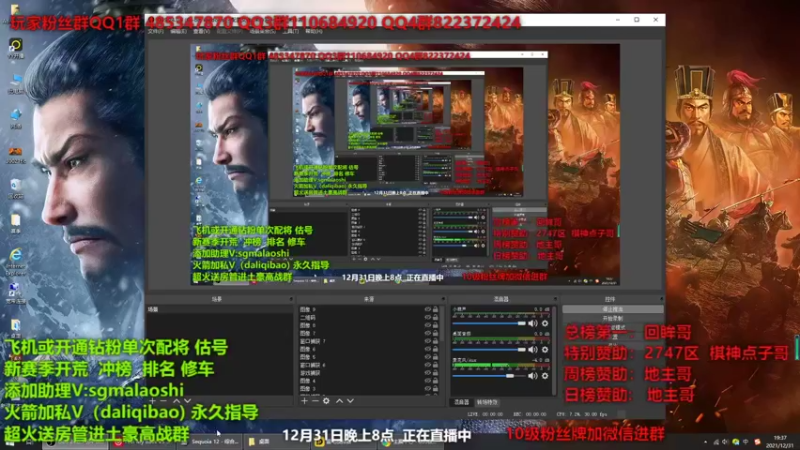This screenshot has width=800, height=450.
Task: Adjust the first mixer track volume slider
Action: pyautogui.click(x=489, y=323)
